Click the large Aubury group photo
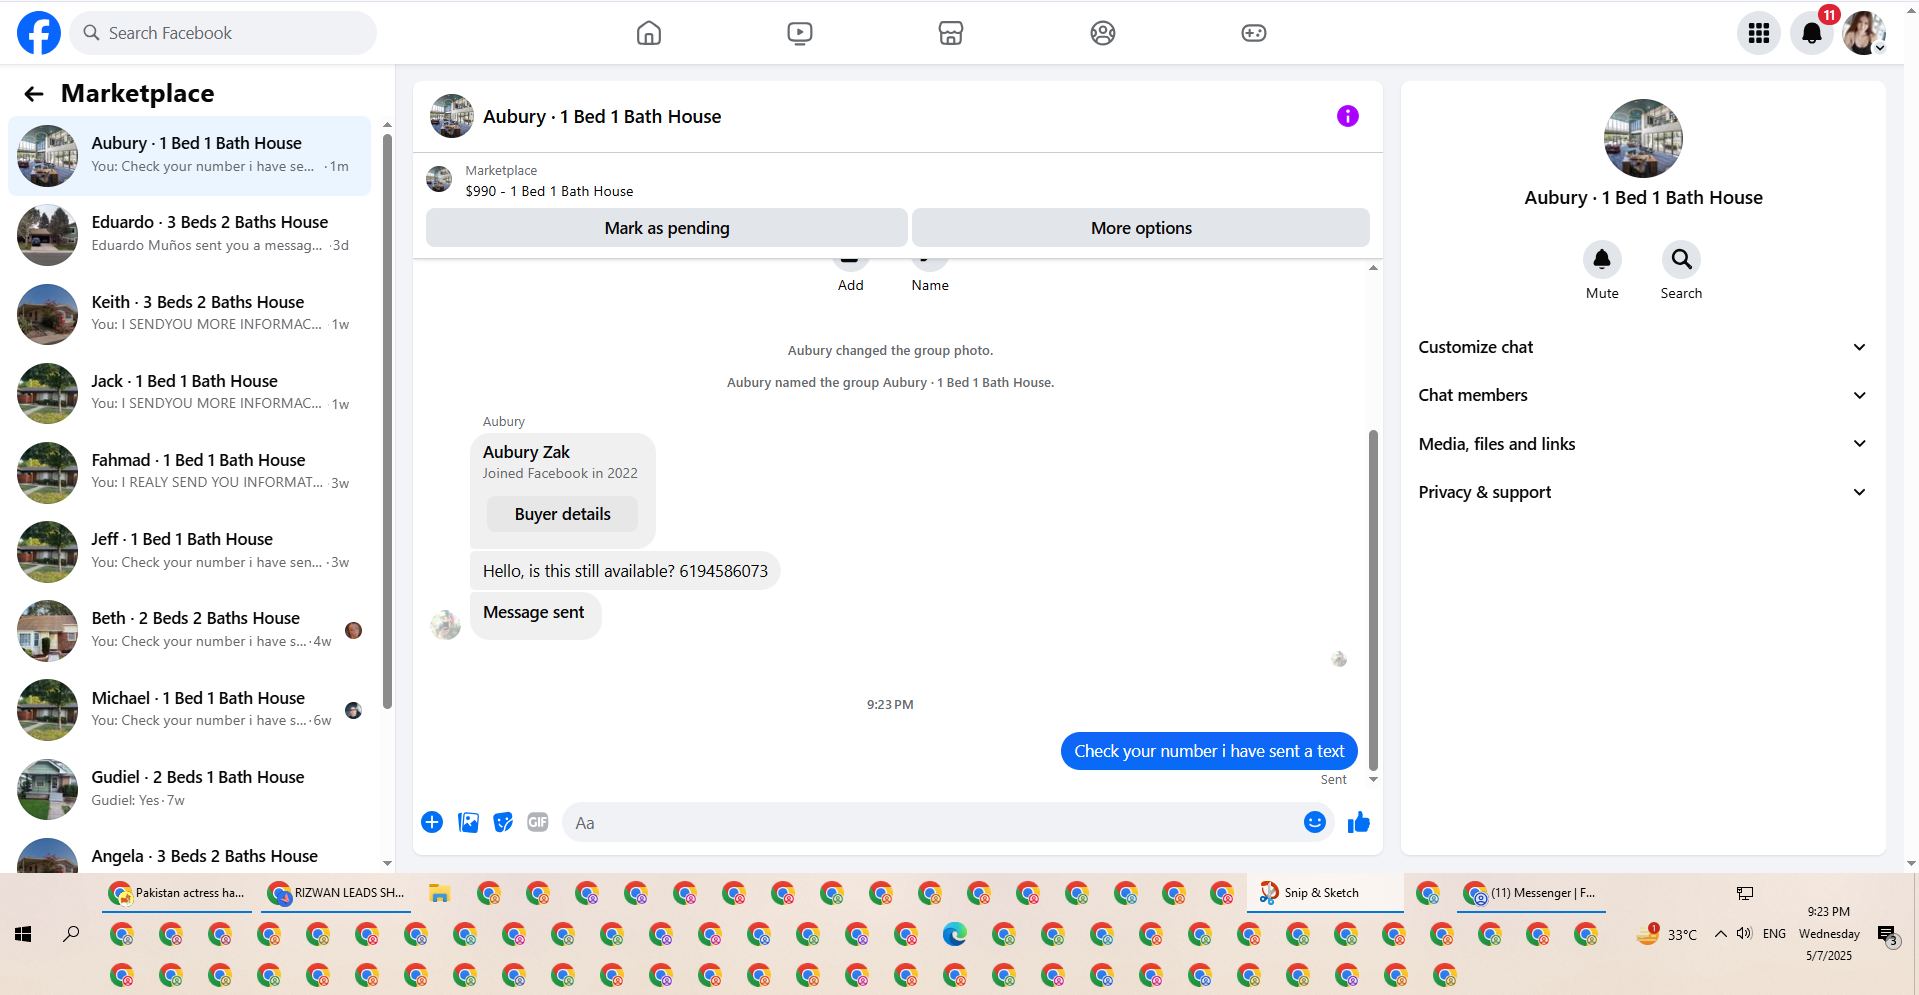Image resolution: width=1919 pixels, height=995 pixels. [1643, 138]
